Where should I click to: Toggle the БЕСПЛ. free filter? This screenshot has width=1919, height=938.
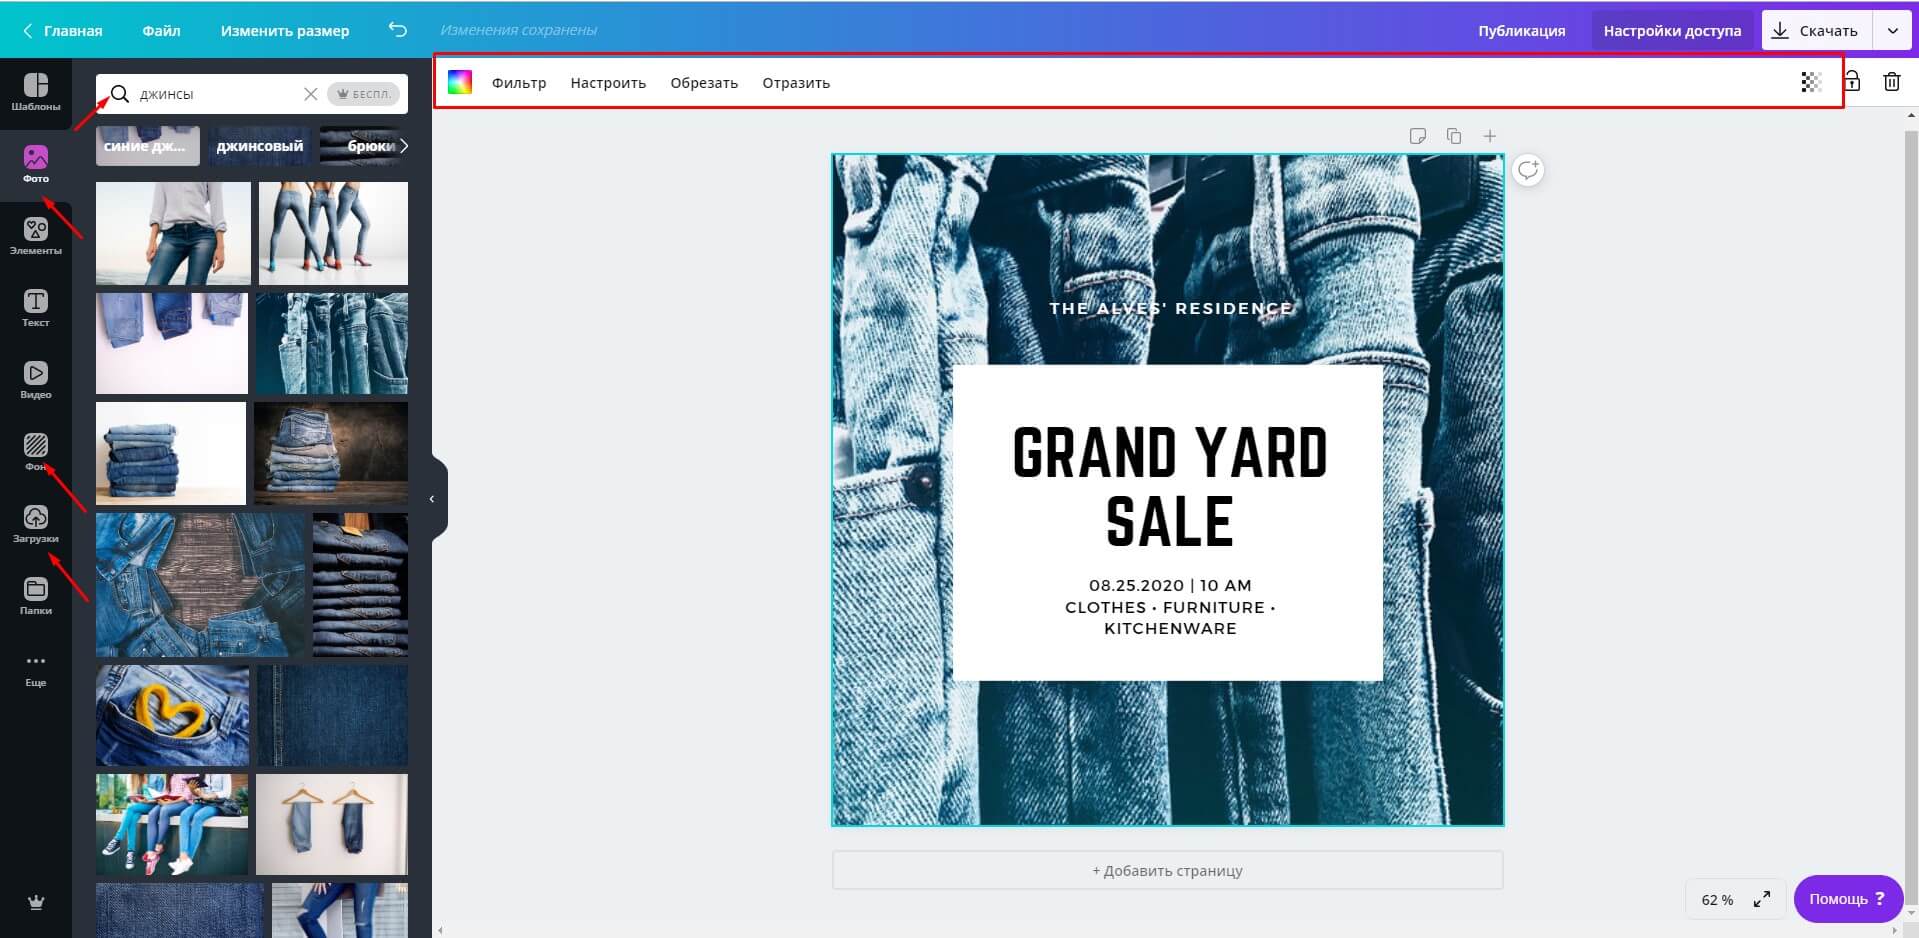(x=364, y=94)
